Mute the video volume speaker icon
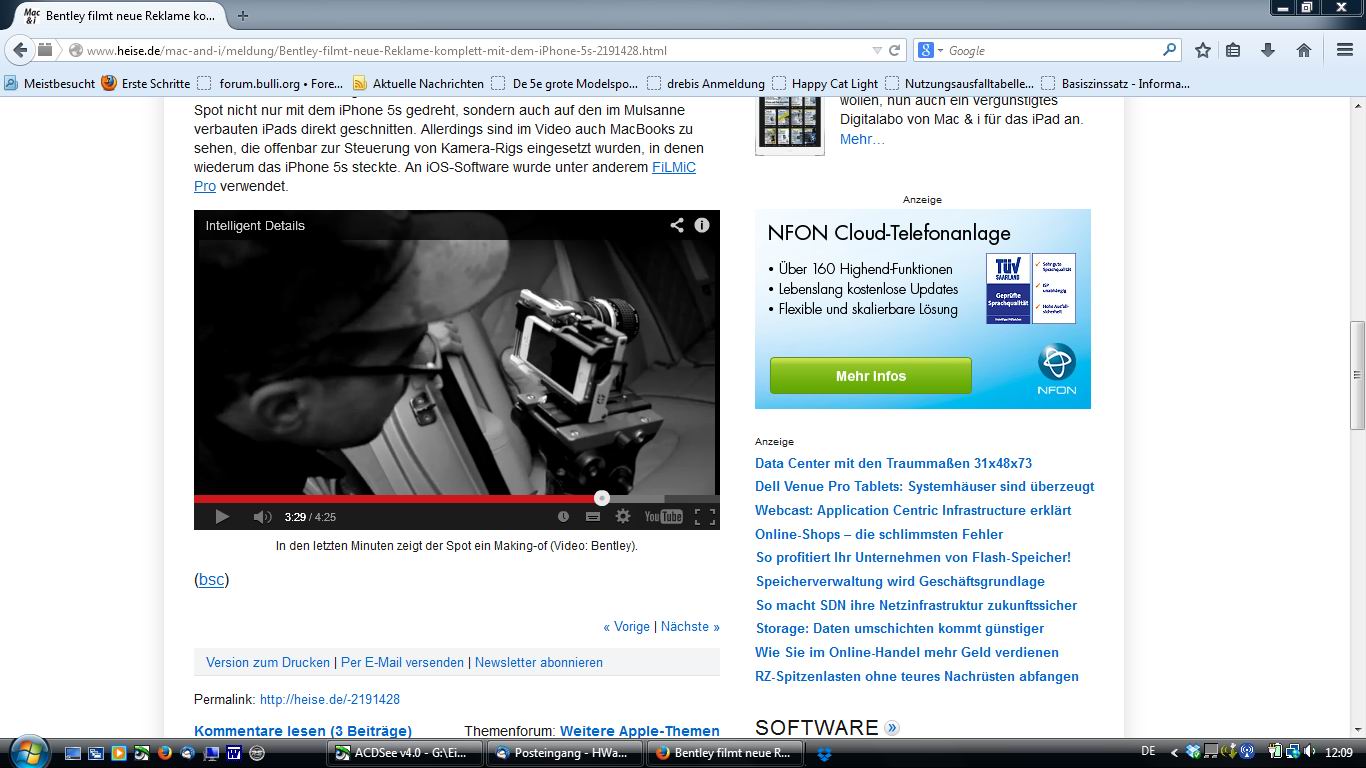This screenshot has width=1366, height=768. 262,517
